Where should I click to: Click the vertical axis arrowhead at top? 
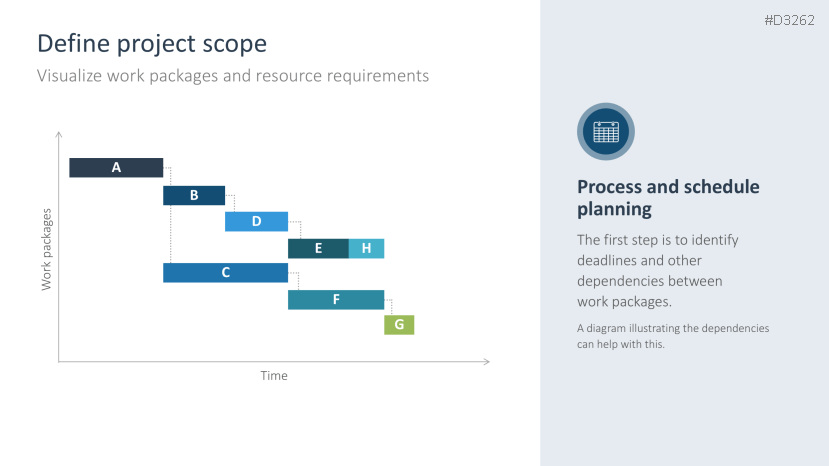coord(59,133)
